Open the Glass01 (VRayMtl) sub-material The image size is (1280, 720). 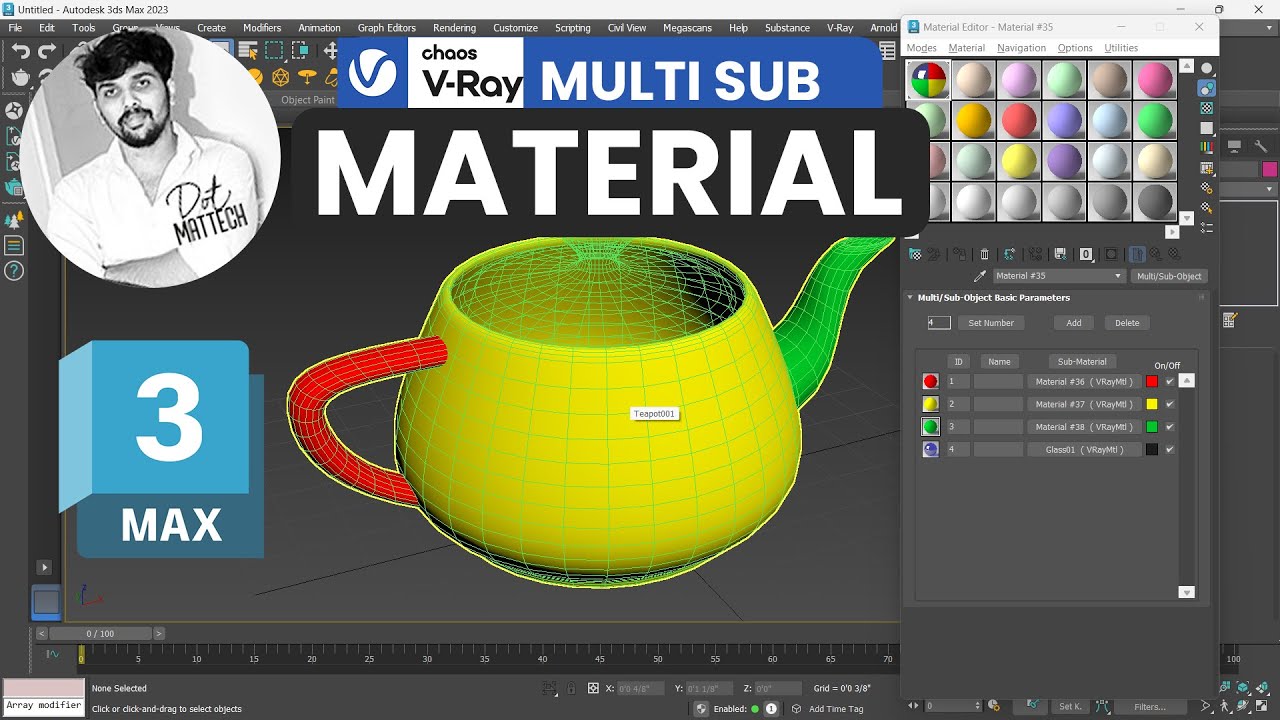tap(1084, 450)
